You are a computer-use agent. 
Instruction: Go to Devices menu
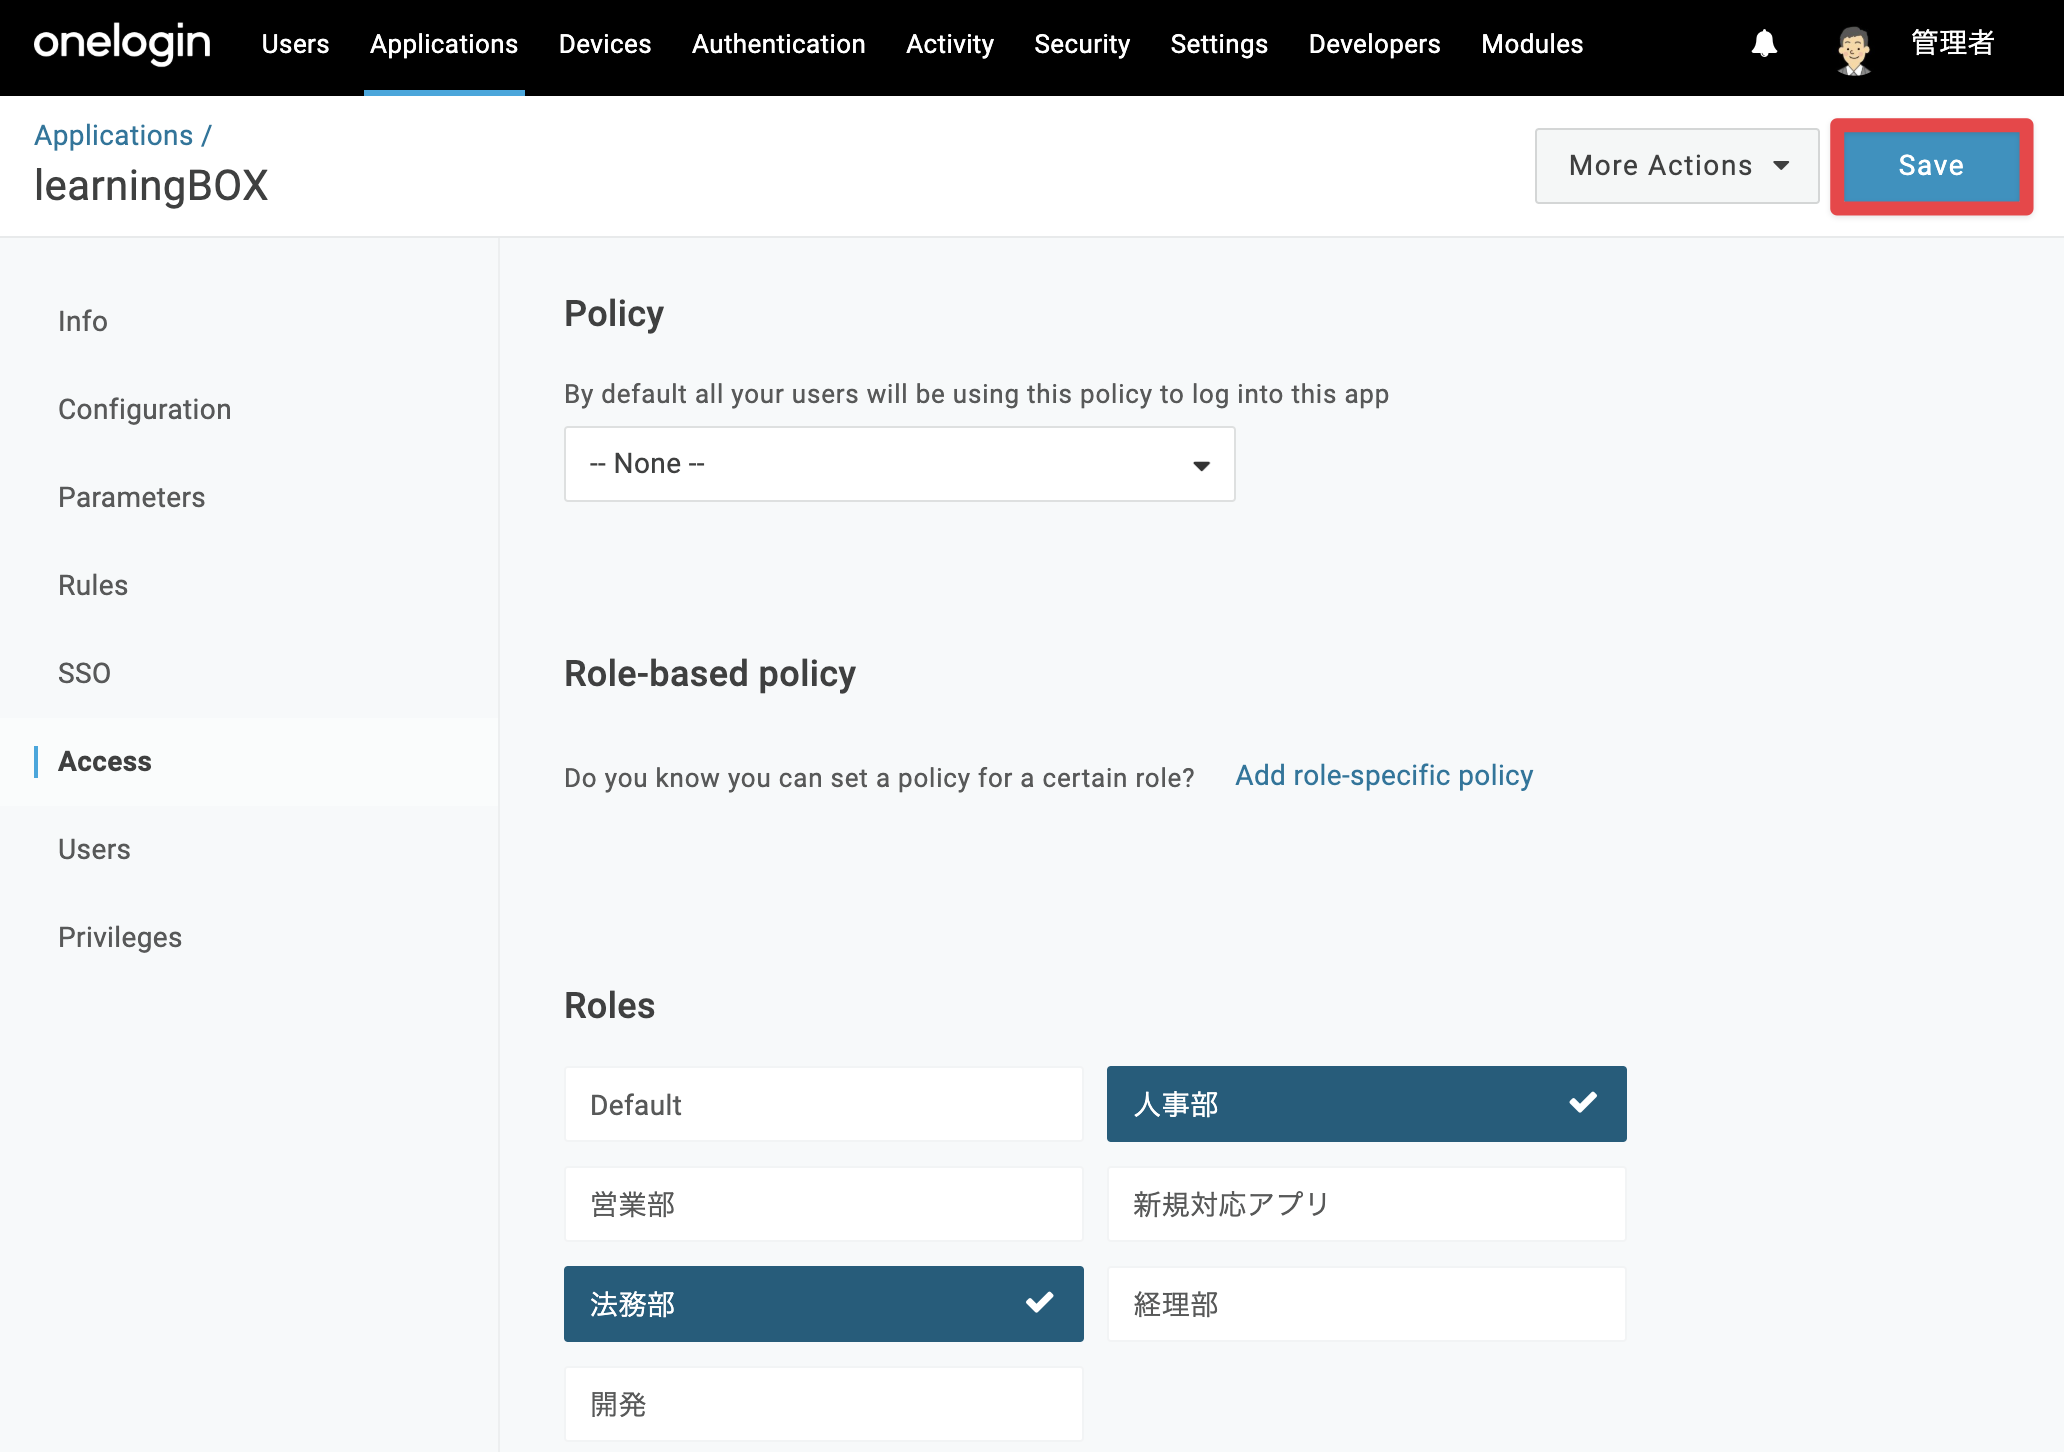tap(605, 44)
